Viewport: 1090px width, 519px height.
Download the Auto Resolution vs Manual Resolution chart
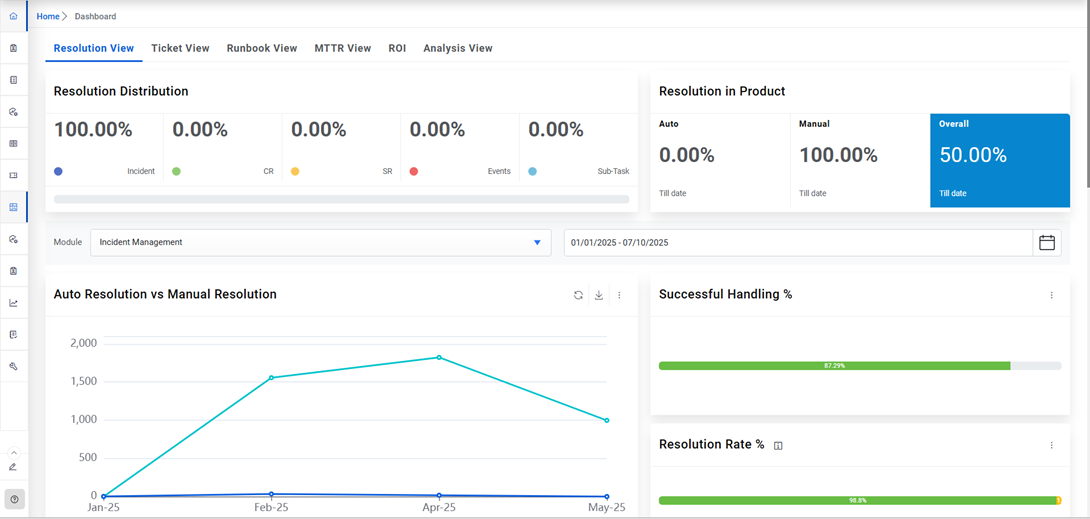(599, 295)
